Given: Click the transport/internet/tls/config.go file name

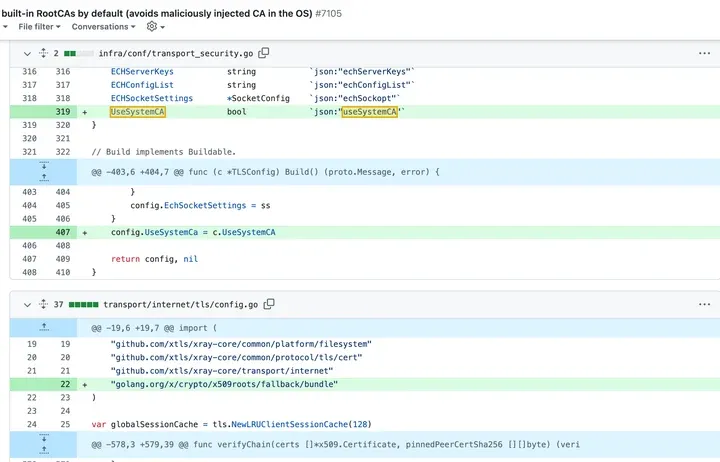Looking at the screenshot, I should 180,304.
